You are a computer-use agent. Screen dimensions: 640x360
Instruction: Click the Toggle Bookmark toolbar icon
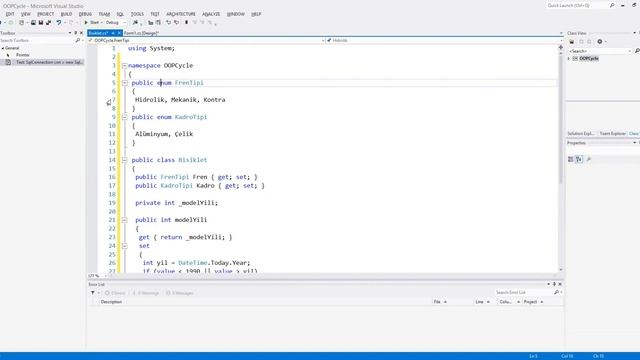tap(187, 22)
